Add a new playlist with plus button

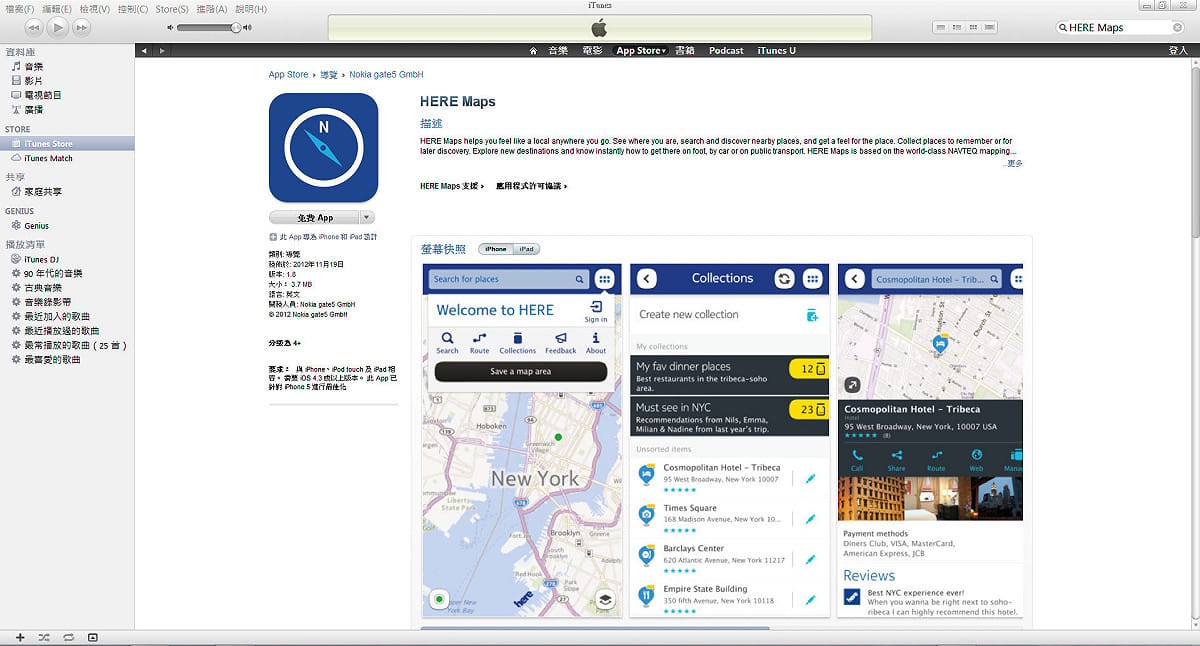(20, 637)
